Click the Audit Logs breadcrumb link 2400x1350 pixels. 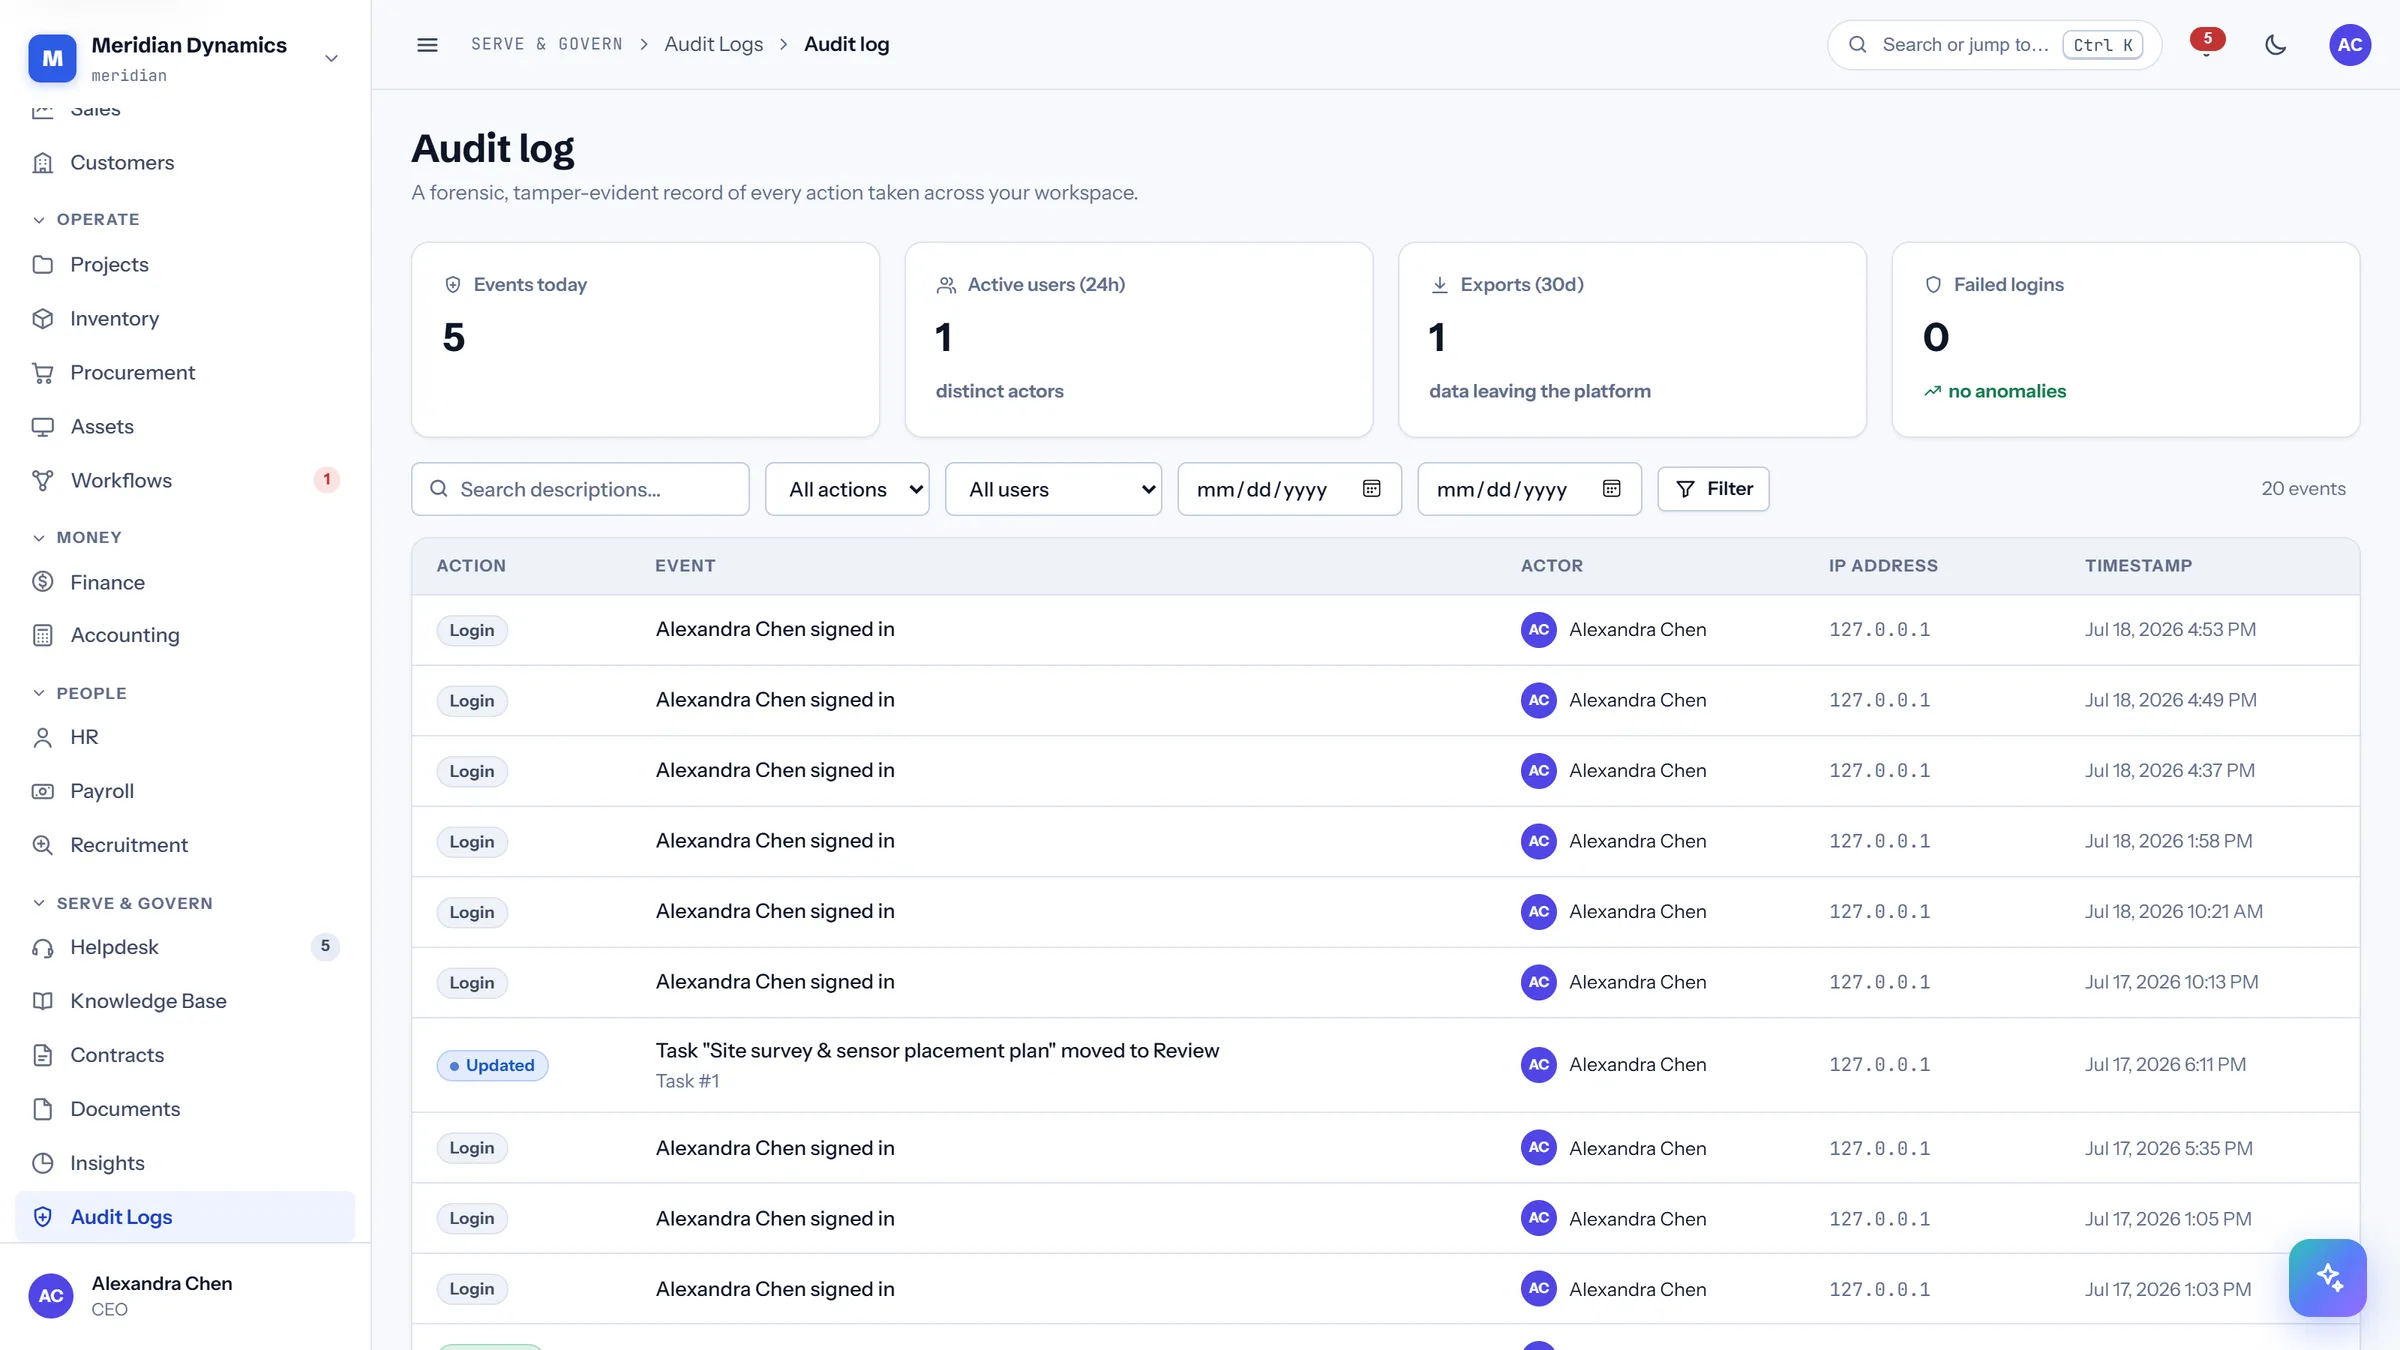click(x=713, y=44)
